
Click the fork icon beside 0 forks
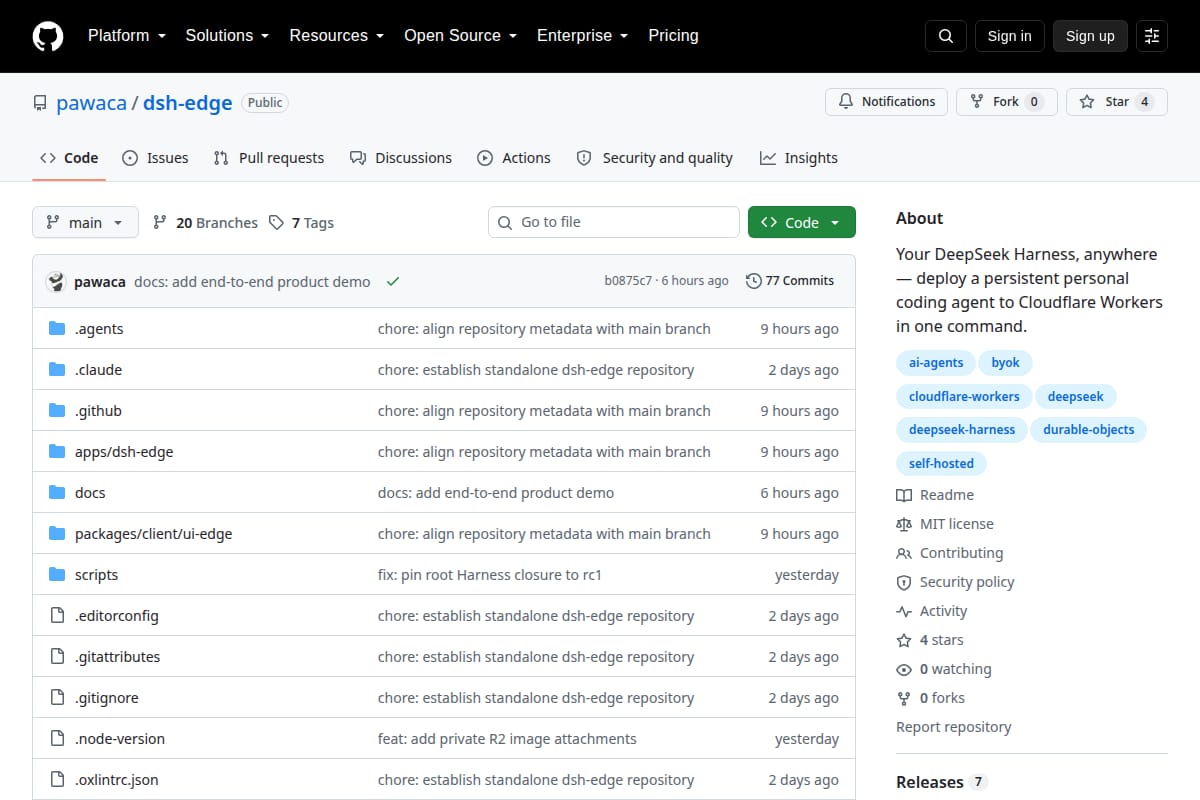coord(904,698)
